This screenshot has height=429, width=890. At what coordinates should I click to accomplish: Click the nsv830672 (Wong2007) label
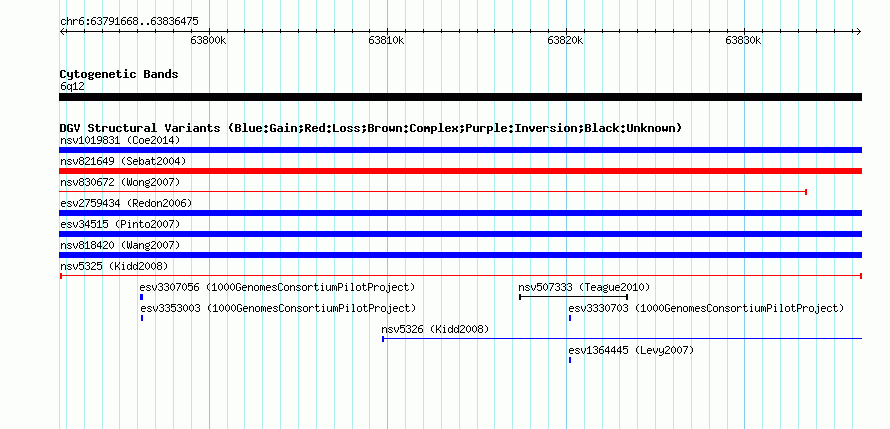120,182
